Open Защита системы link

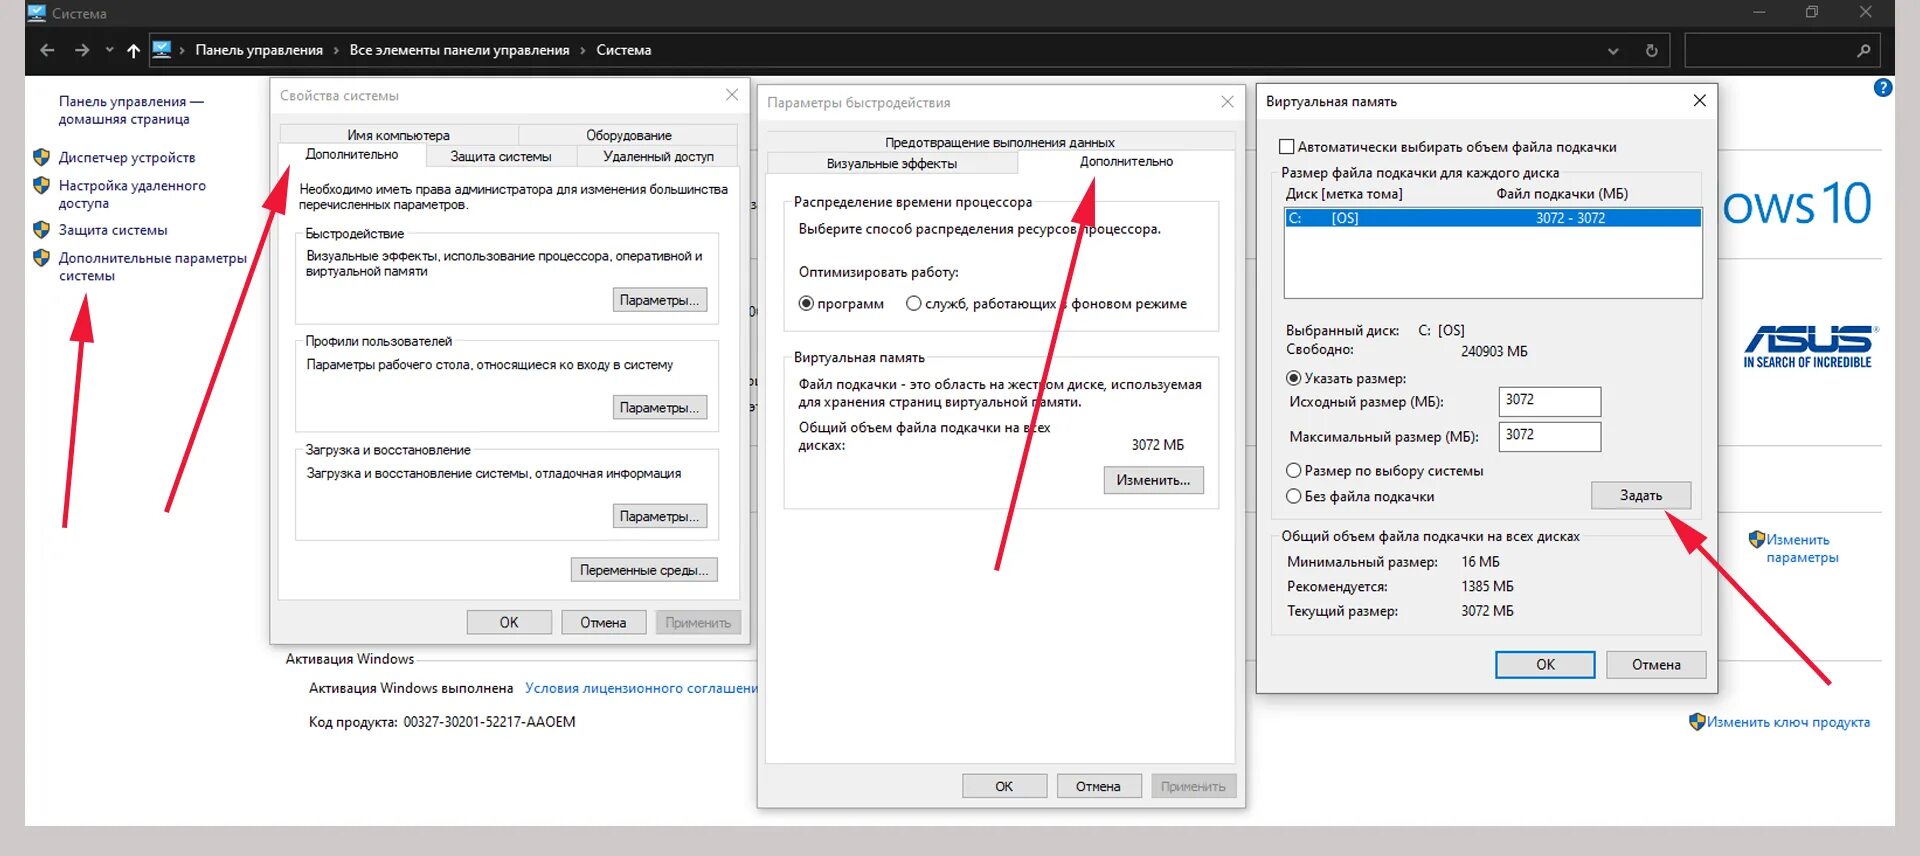point(113,230)
